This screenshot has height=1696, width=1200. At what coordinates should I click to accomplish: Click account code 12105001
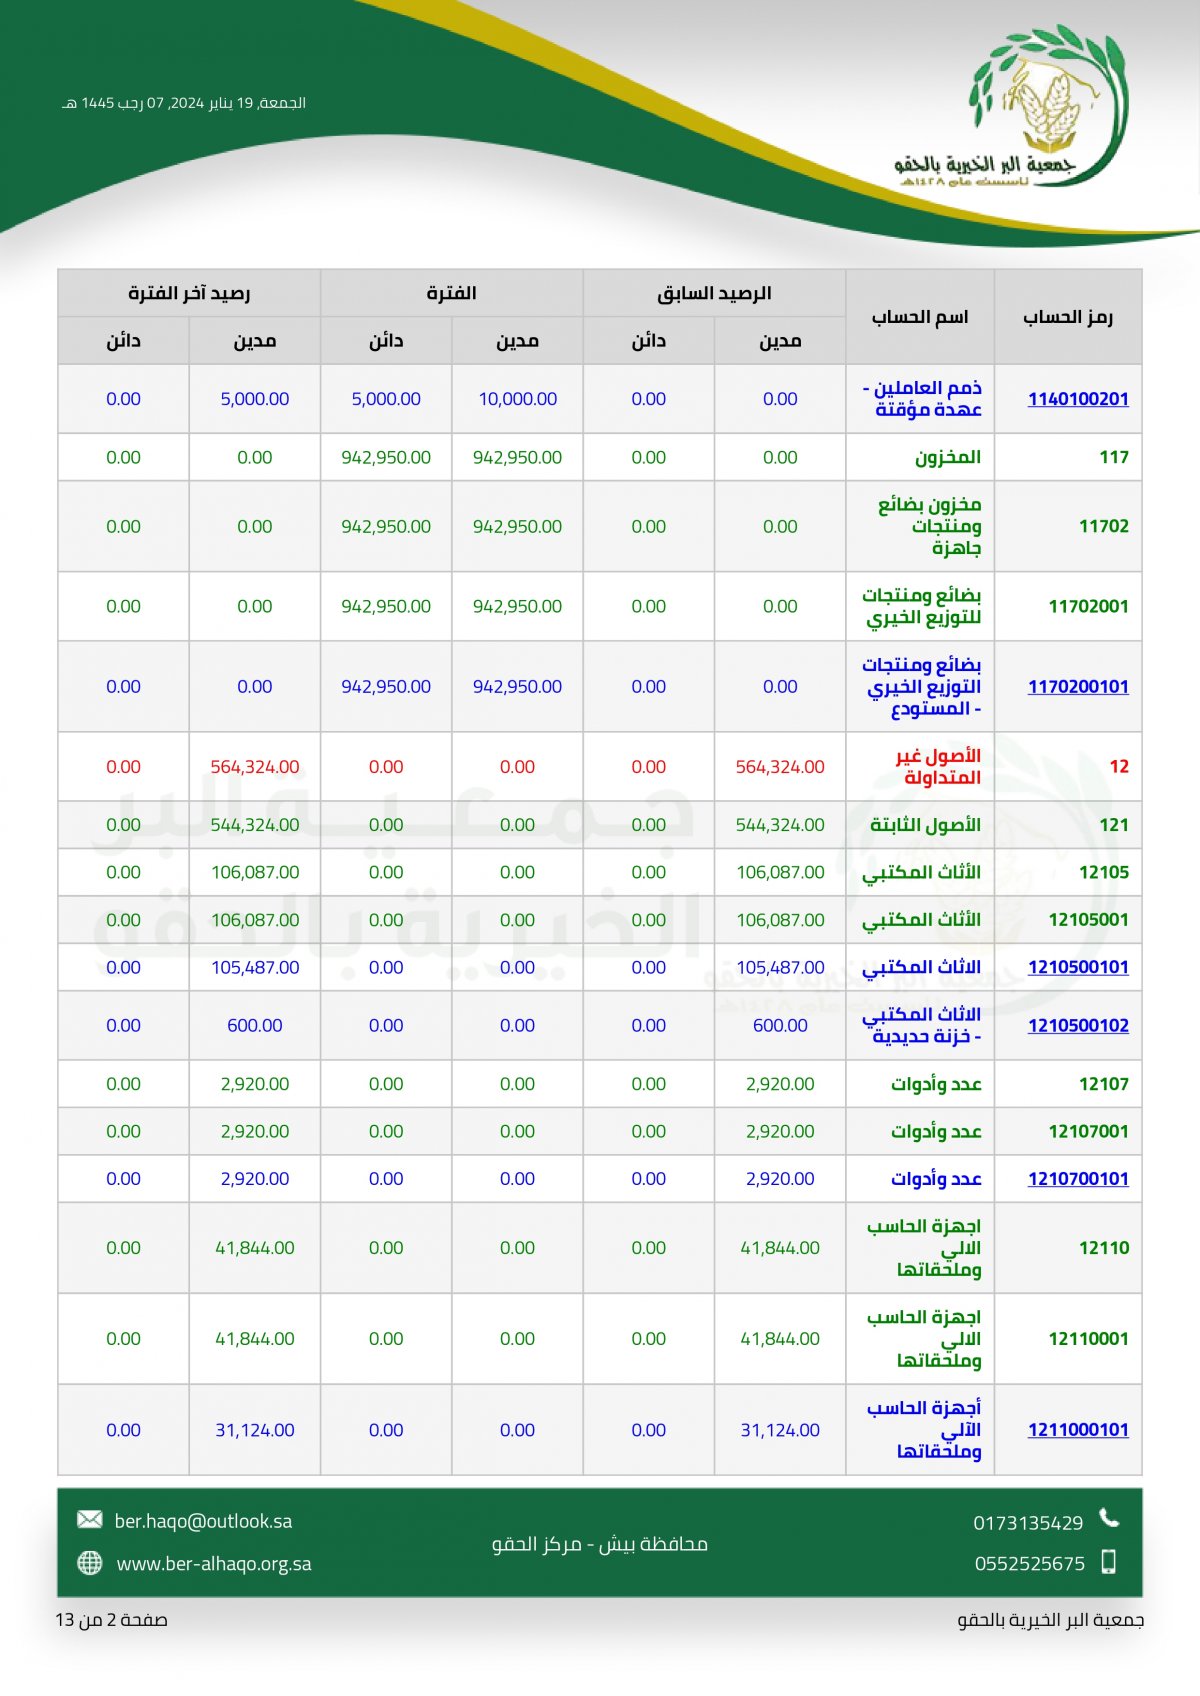click(1088, 920)
